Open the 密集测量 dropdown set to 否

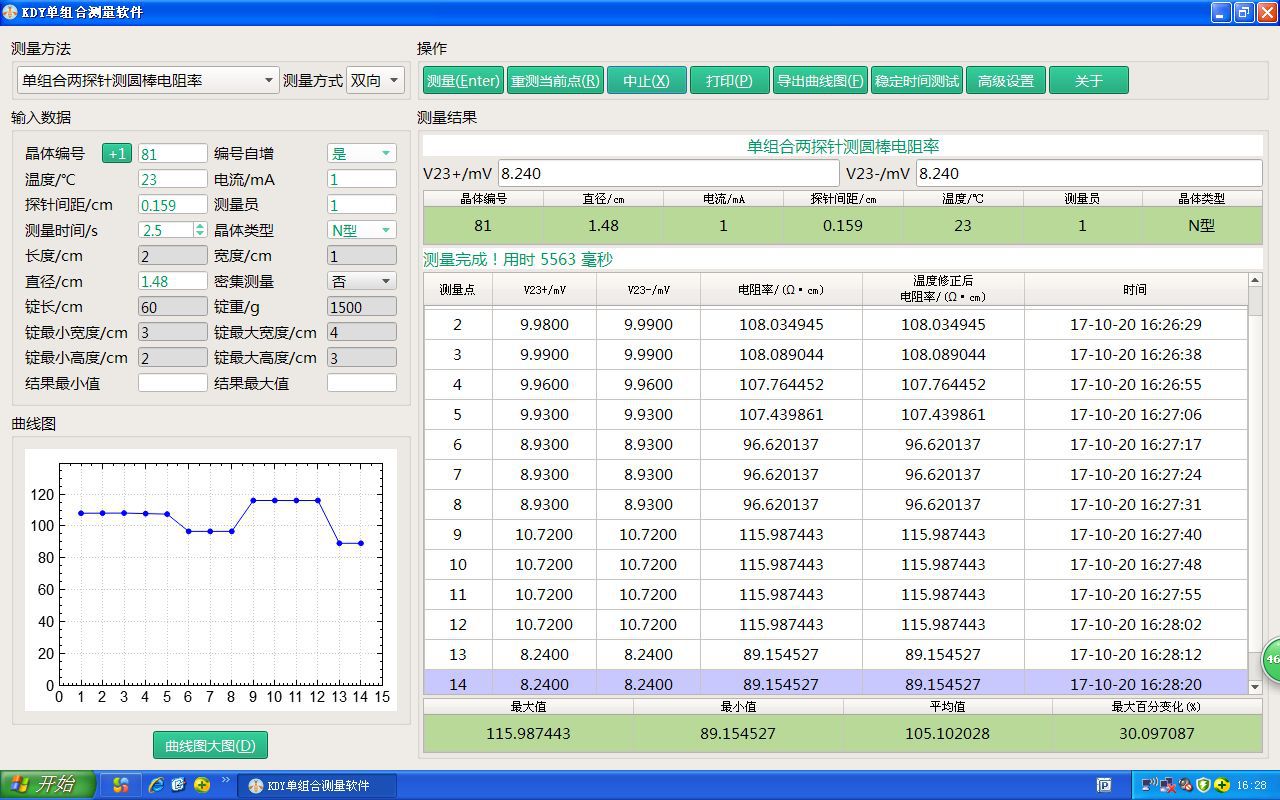click(x=362, y=282)
